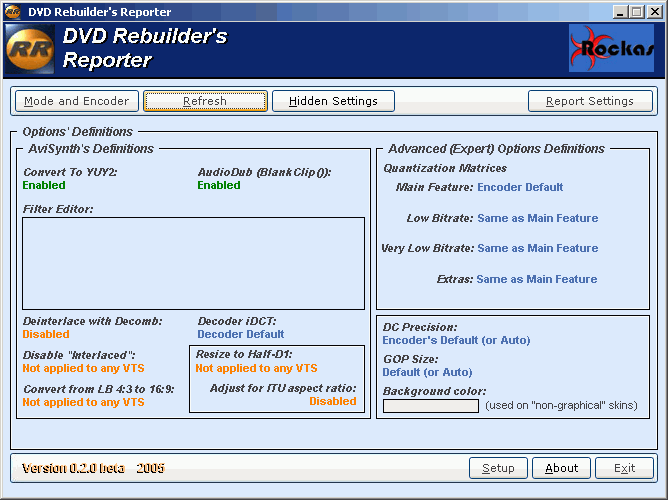668x500 pixels.
Task: Click 'Decoder Default' under Decoder iDCT
Action: click(x=240, y=334)
